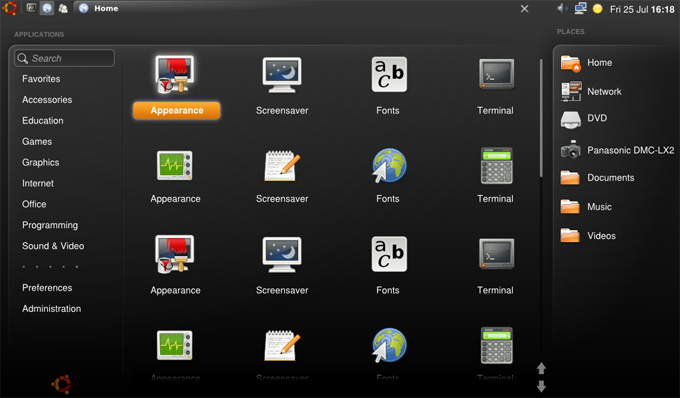
Task: Open the network connection tray icon
Action: click(x=580, y=8)
